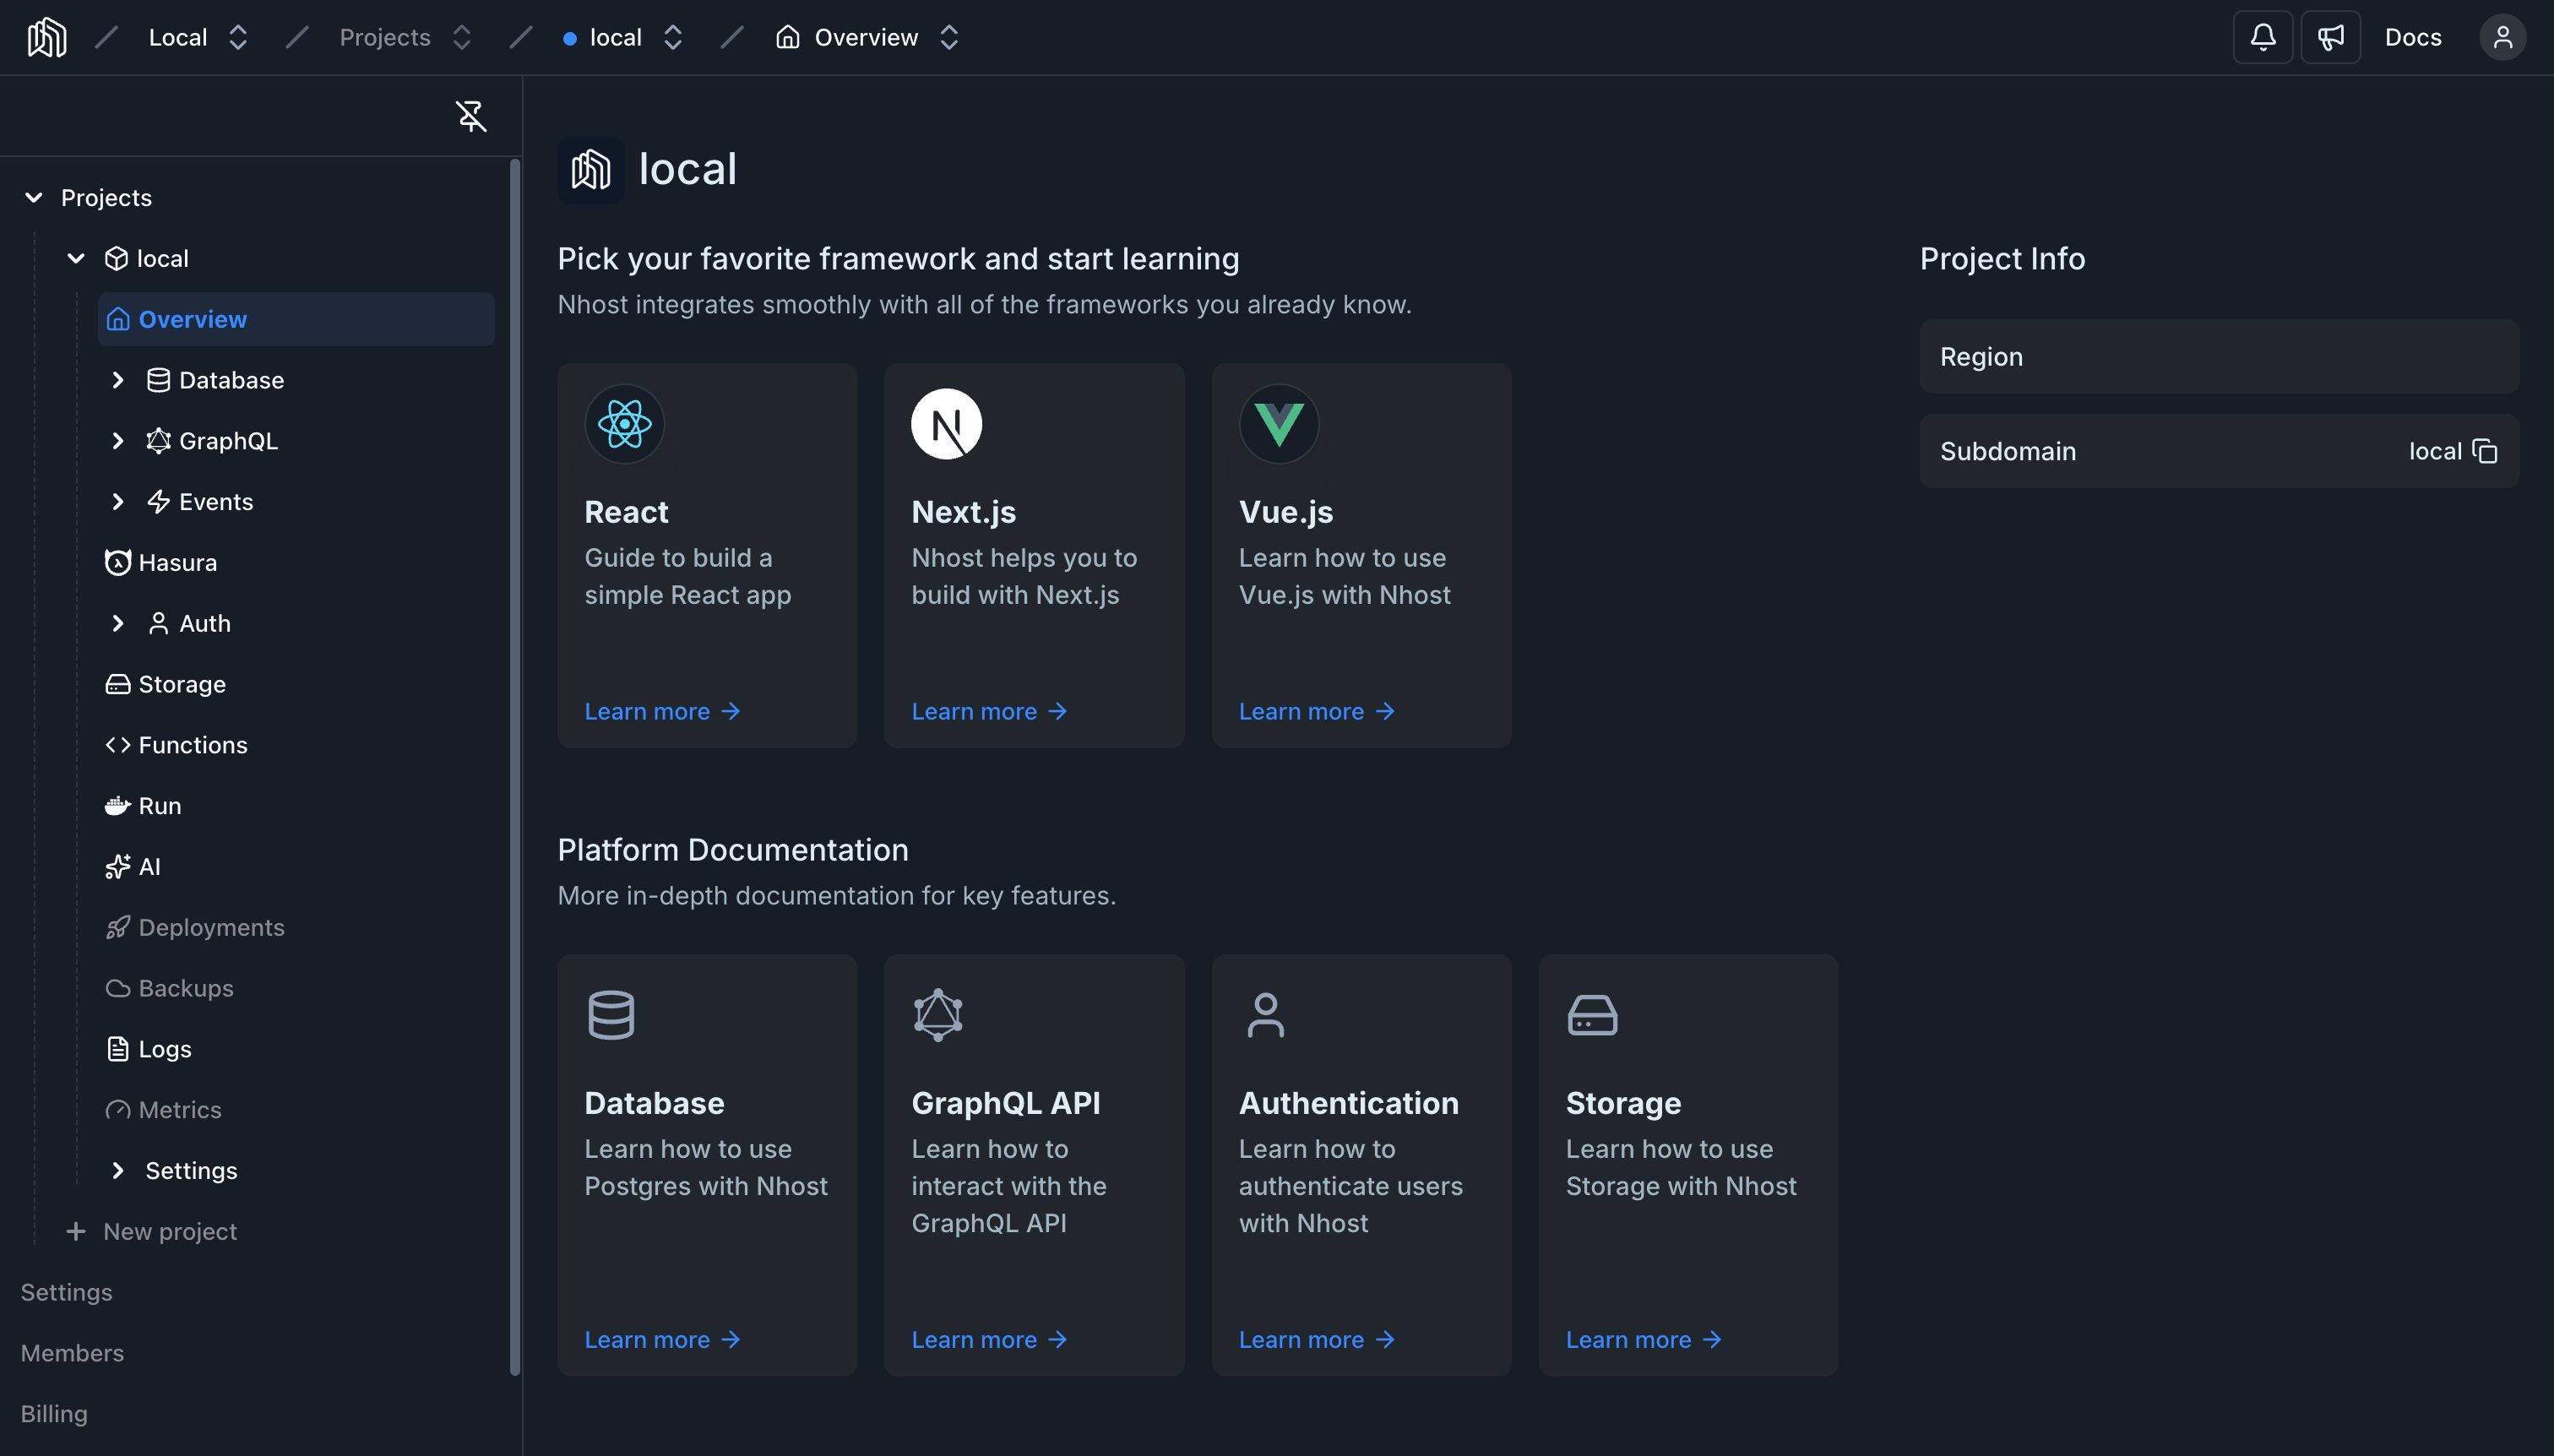Click the sidebar vertical scrollbar

tap(515, 768)
